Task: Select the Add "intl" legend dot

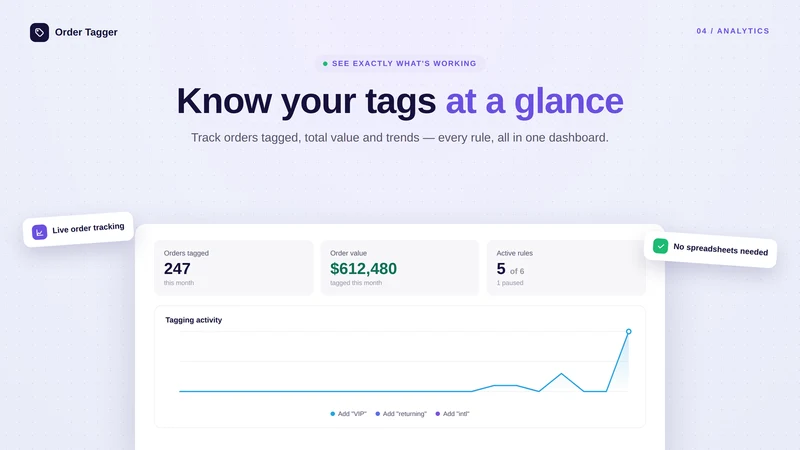Action: (438, 414)
